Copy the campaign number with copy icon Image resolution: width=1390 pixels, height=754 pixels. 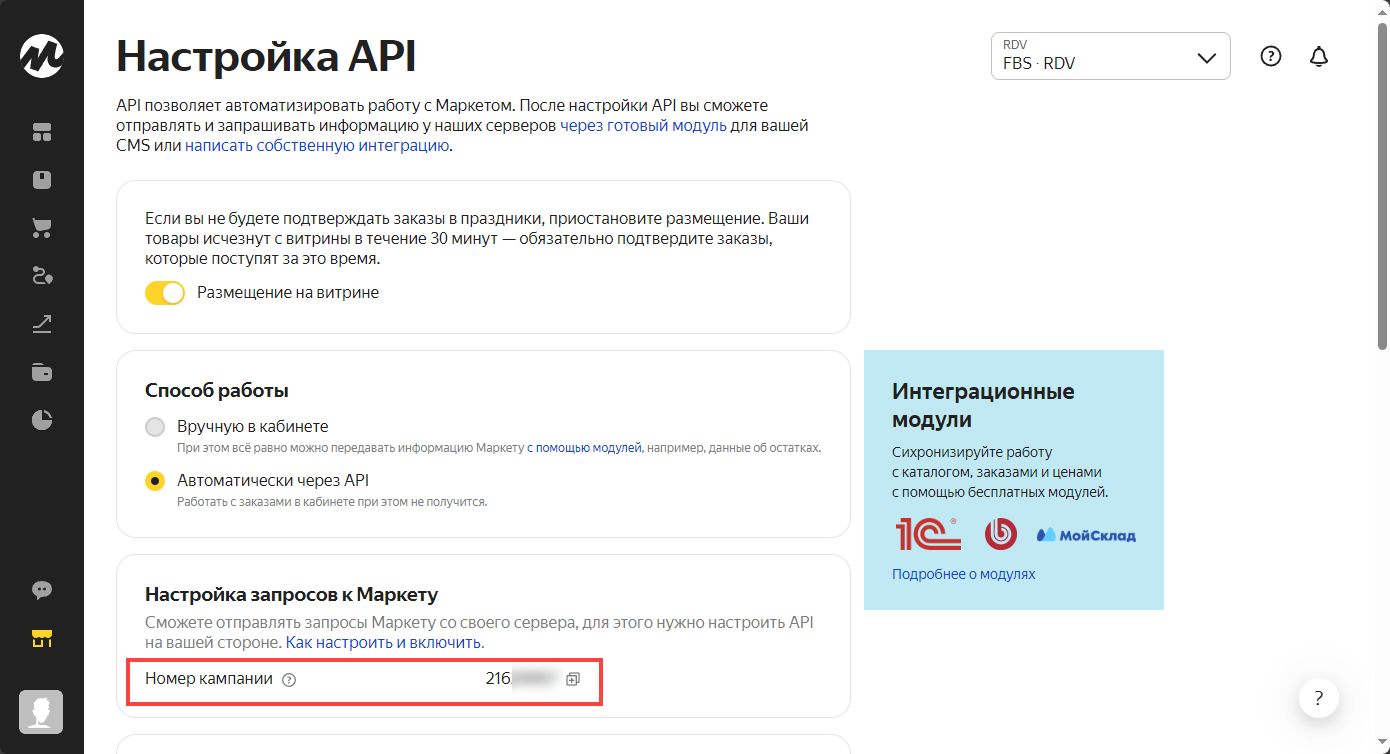coord(573,679)
